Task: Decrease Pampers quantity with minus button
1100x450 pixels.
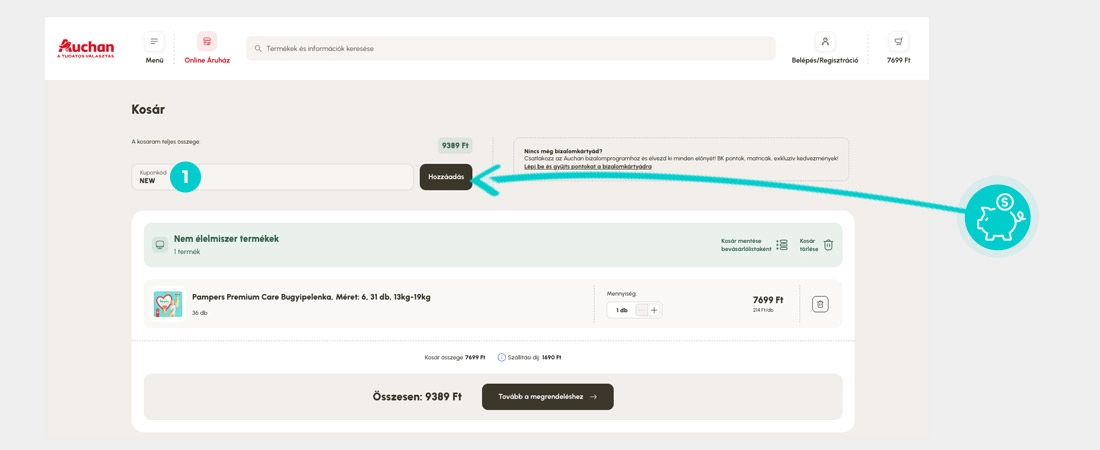Action: [x=641, y=310]
